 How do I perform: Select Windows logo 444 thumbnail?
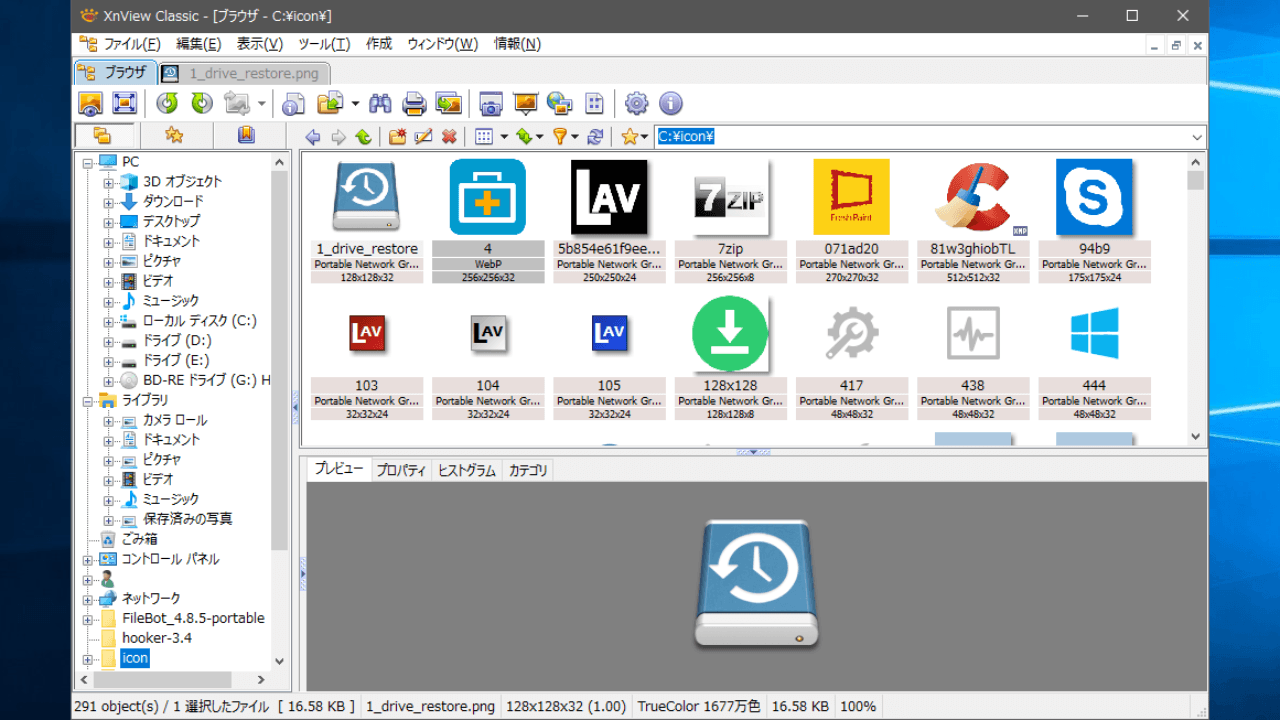[x=1094, y=357]
